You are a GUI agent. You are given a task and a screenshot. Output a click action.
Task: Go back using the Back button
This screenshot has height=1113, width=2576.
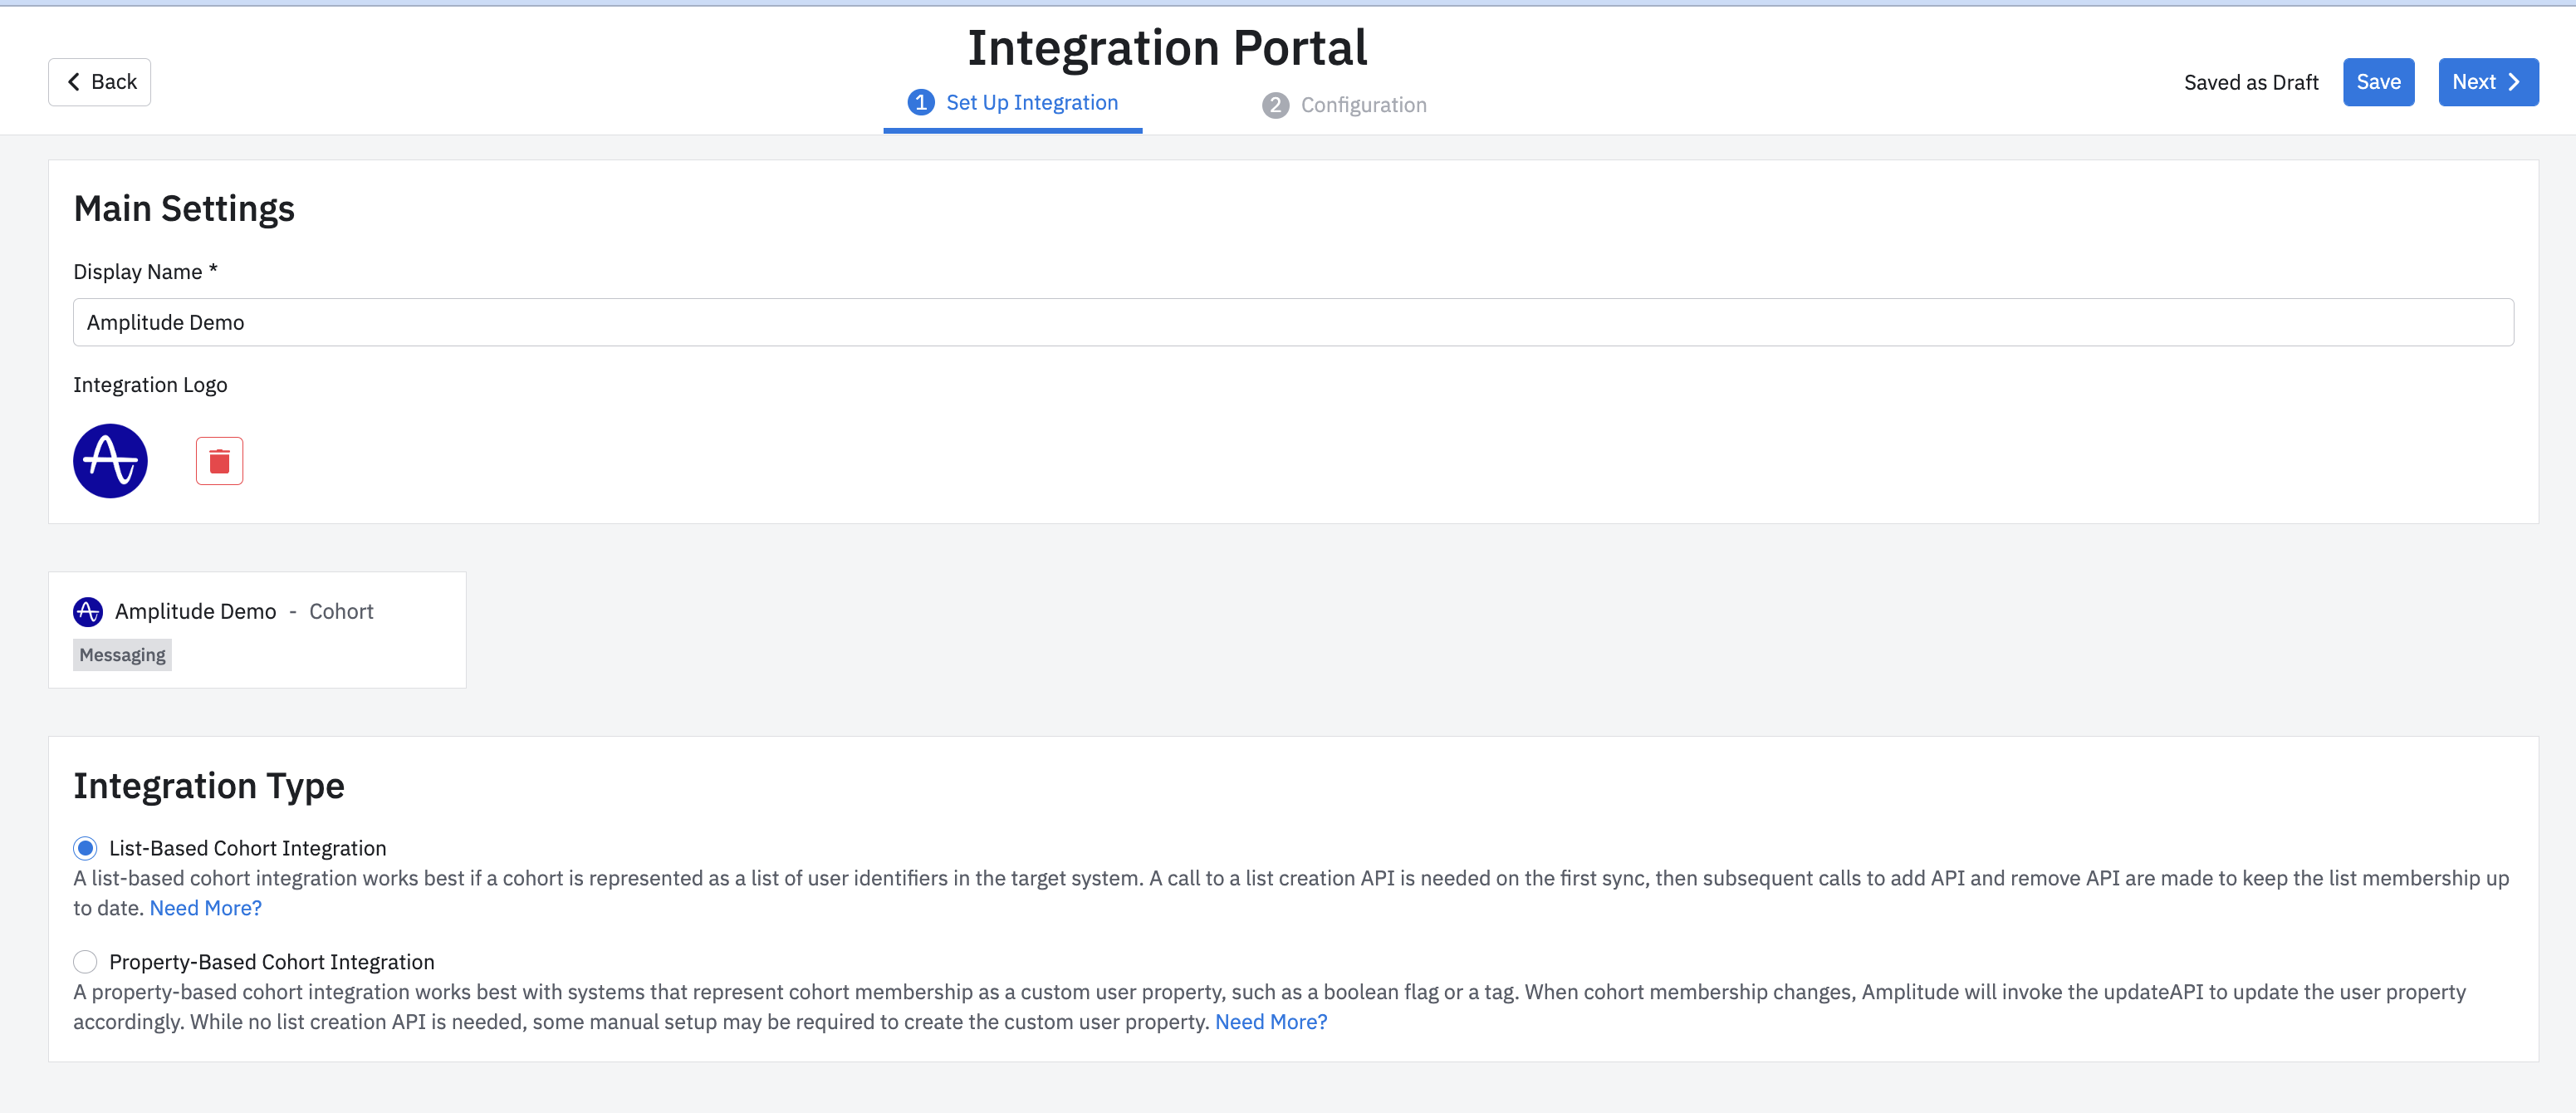(100, 82)
